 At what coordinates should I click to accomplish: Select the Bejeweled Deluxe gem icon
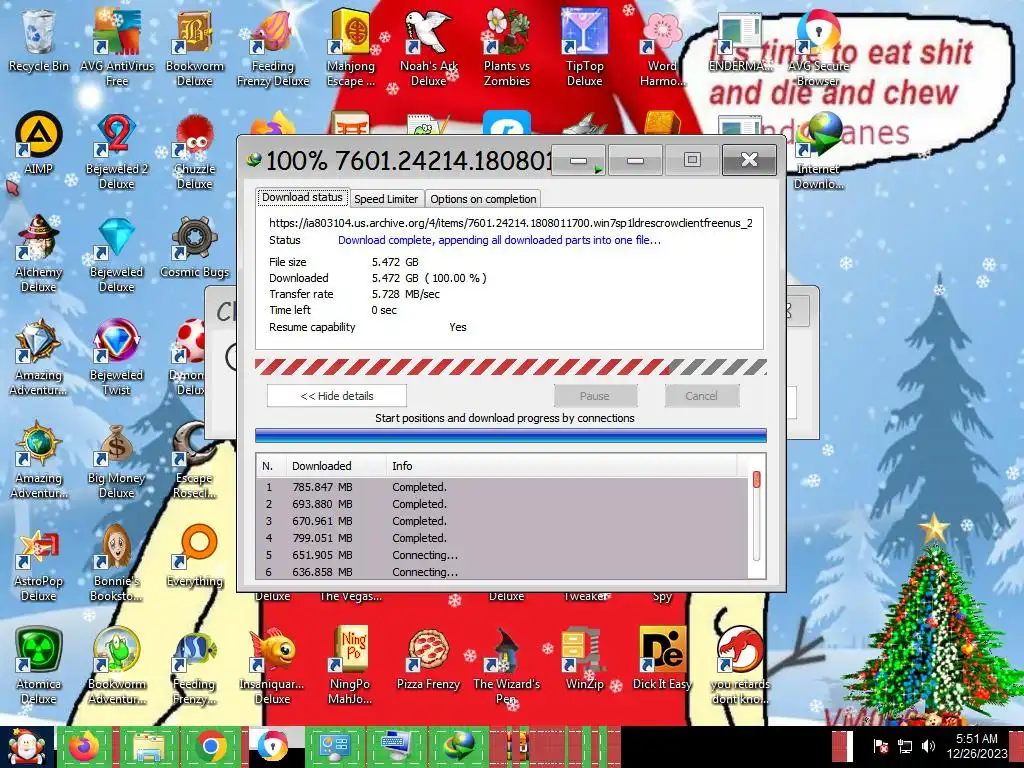(117, 253)
